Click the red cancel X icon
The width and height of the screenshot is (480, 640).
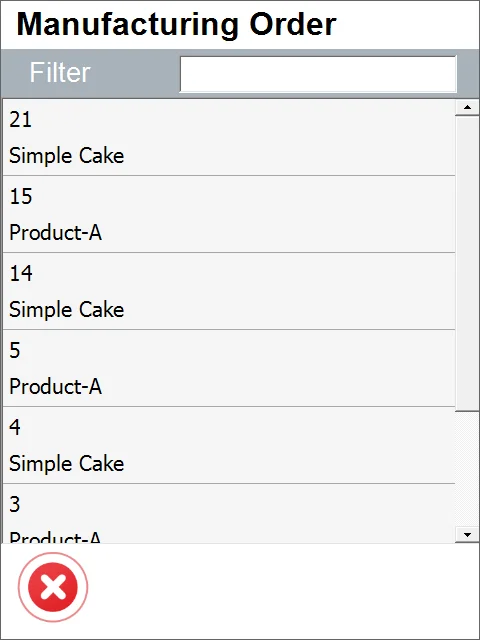[53, 587]
